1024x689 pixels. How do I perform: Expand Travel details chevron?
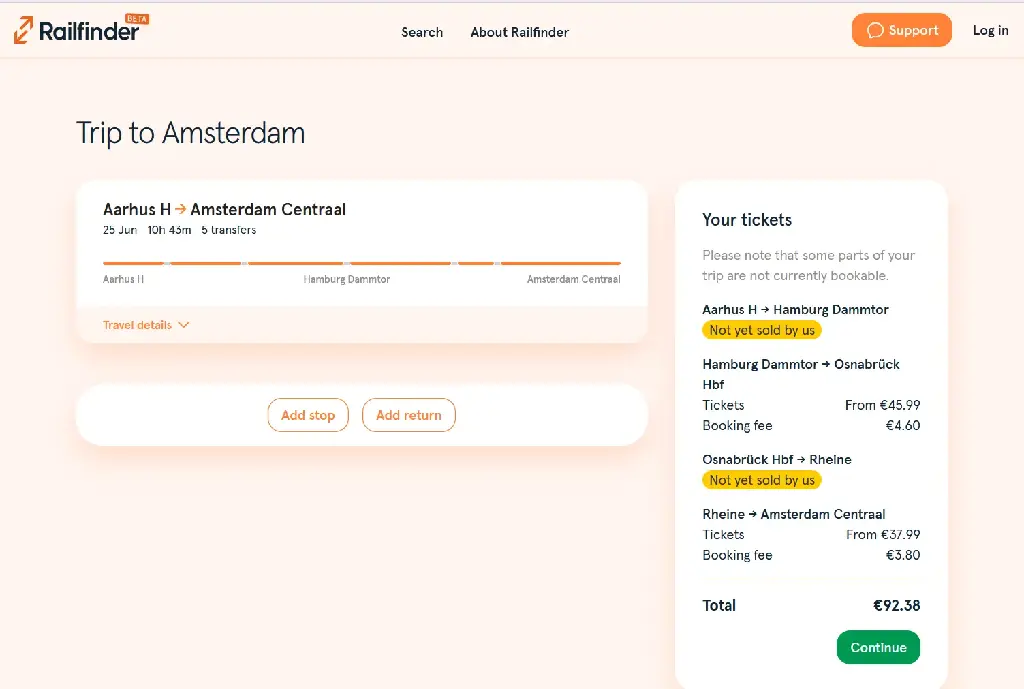click(184, 325)
